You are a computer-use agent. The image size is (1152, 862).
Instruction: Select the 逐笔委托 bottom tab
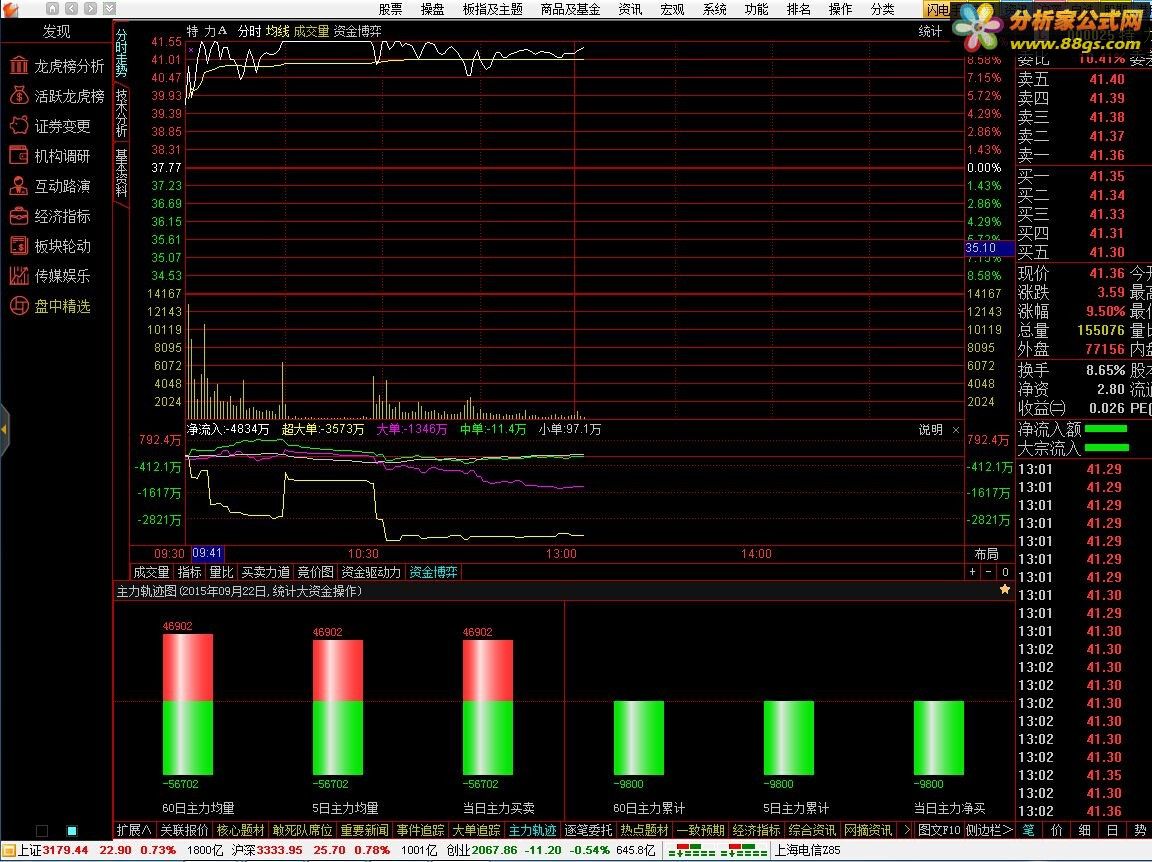click(x=588, y=830)
